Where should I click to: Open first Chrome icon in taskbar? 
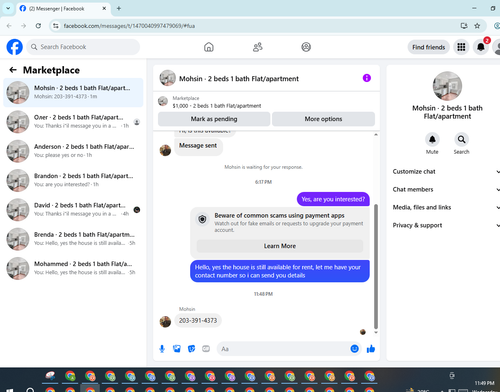70,376
